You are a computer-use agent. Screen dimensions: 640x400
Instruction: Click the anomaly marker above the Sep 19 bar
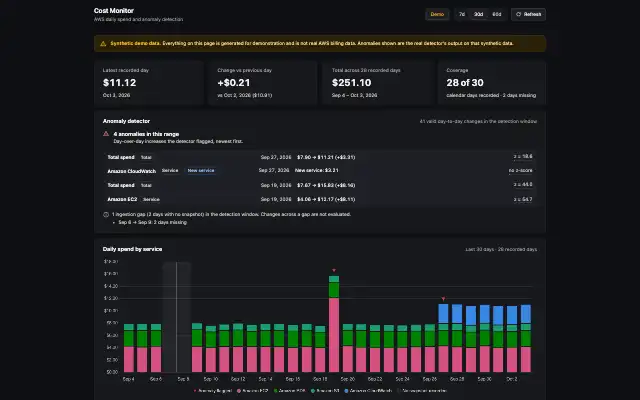pos(334,270)
